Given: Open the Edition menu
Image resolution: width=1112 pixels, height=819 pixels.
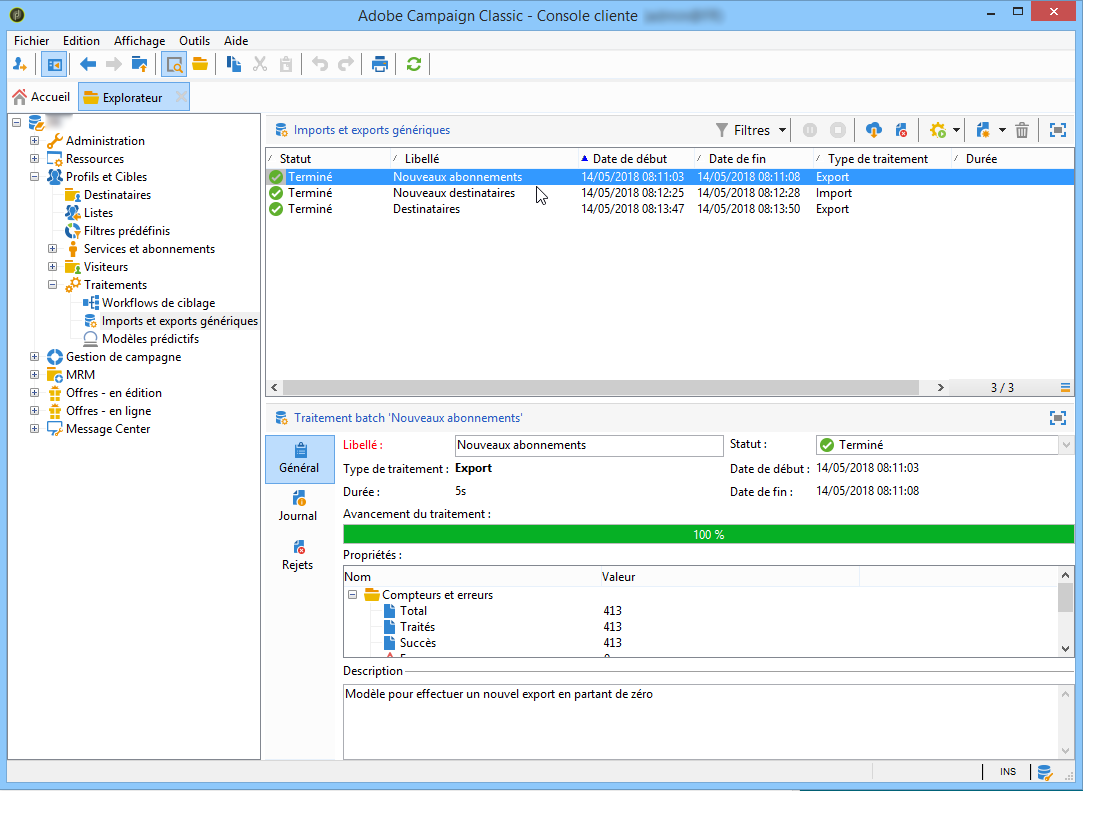Looking at the screenshot, I should (81, 40).
